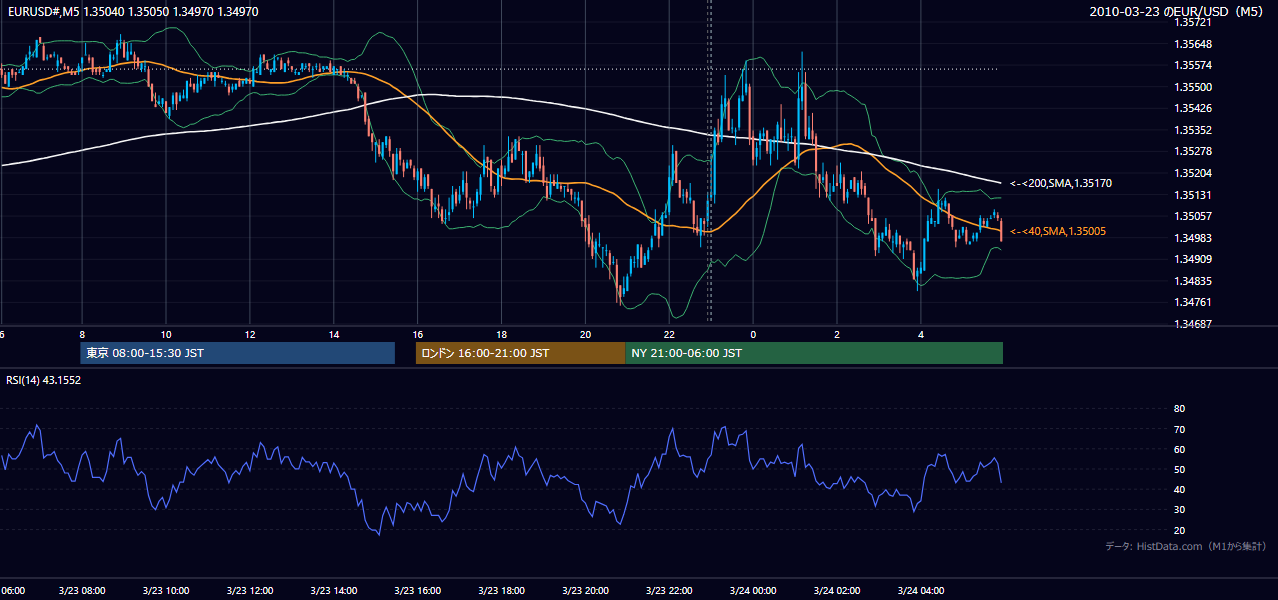This screenshot has width=1278, height=600.
Task: Click the RSI 80 level label
Action: [1179, 409]
